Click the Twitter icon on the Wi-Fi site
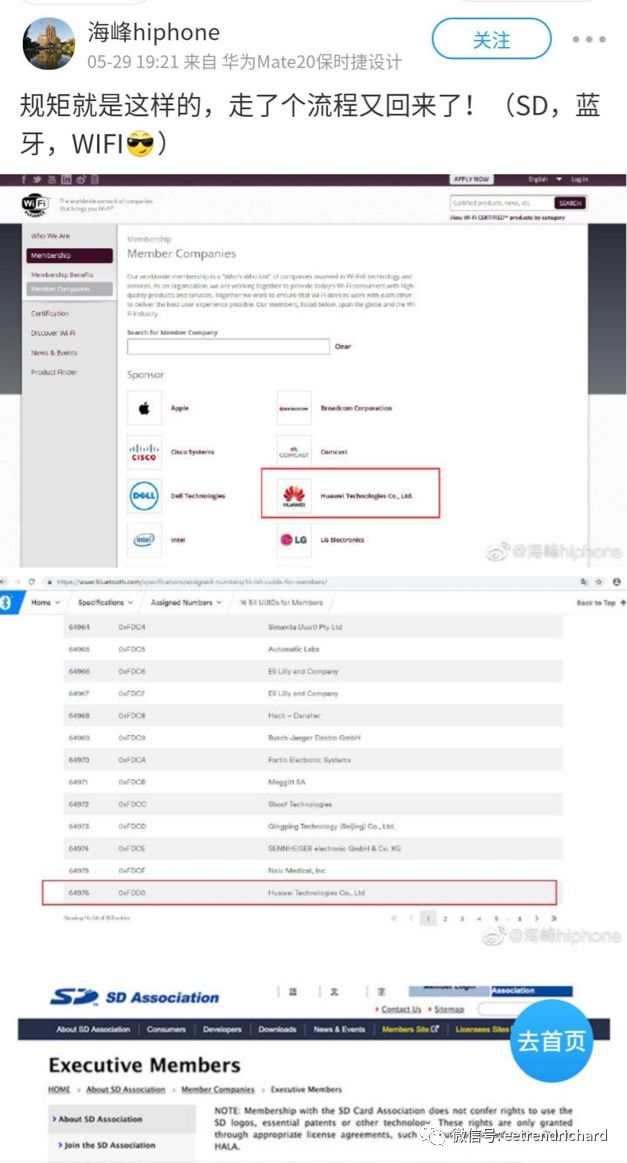Viewport: 627px width, 1163px height. tap(38, 179)
